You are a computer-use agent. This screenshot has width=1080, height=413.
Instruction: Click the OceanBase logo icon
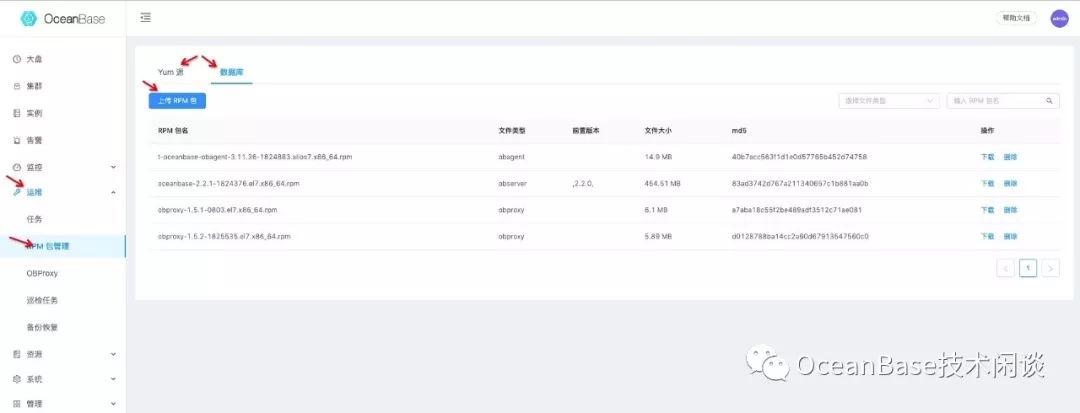[28, 19]
